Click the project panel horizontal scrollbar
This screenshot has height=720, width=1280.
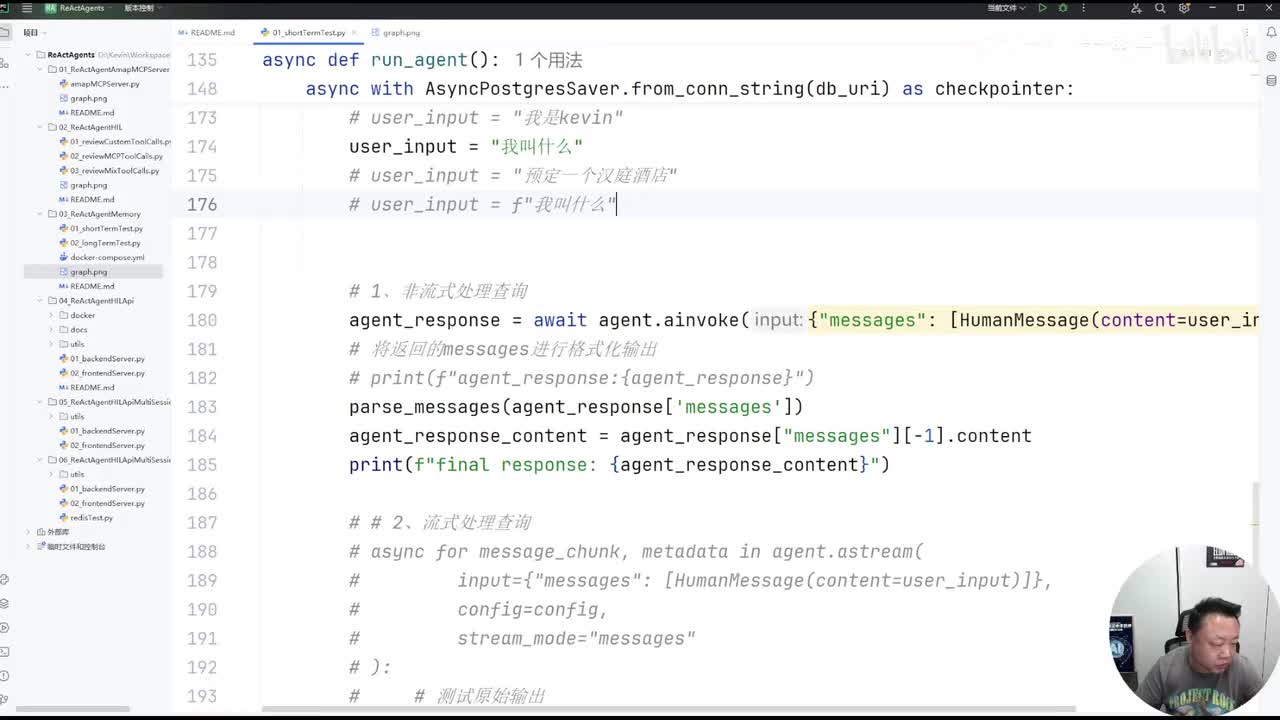72,710
